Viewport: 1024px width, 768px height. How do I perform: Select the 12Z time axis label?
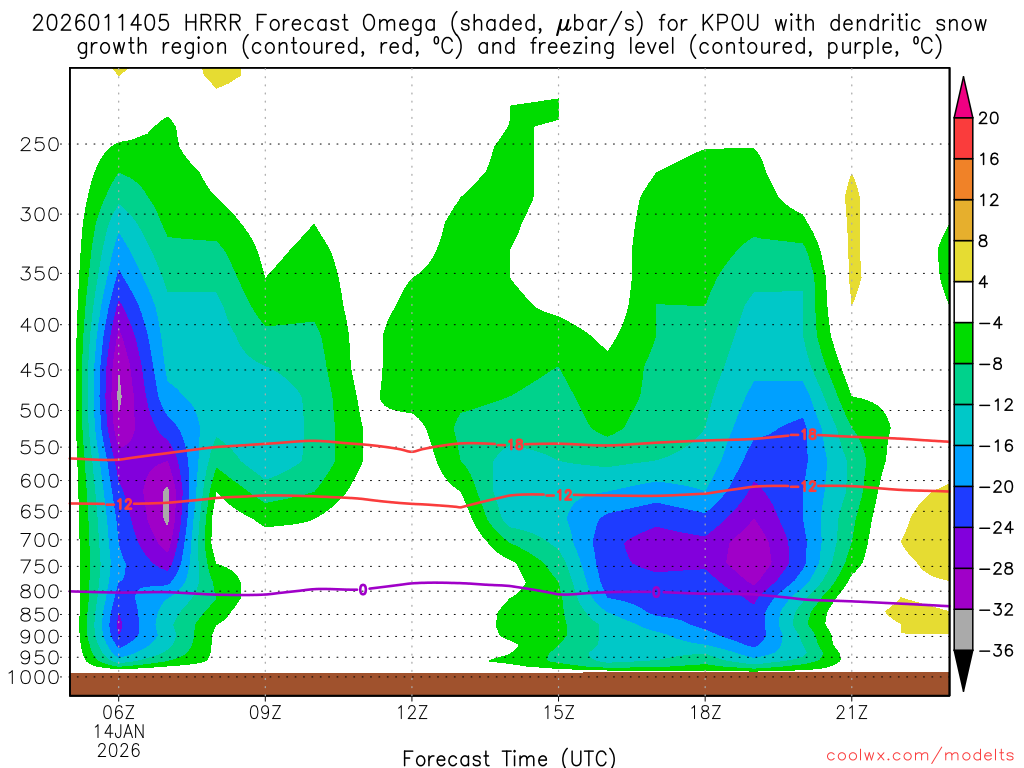coord(411,712)
